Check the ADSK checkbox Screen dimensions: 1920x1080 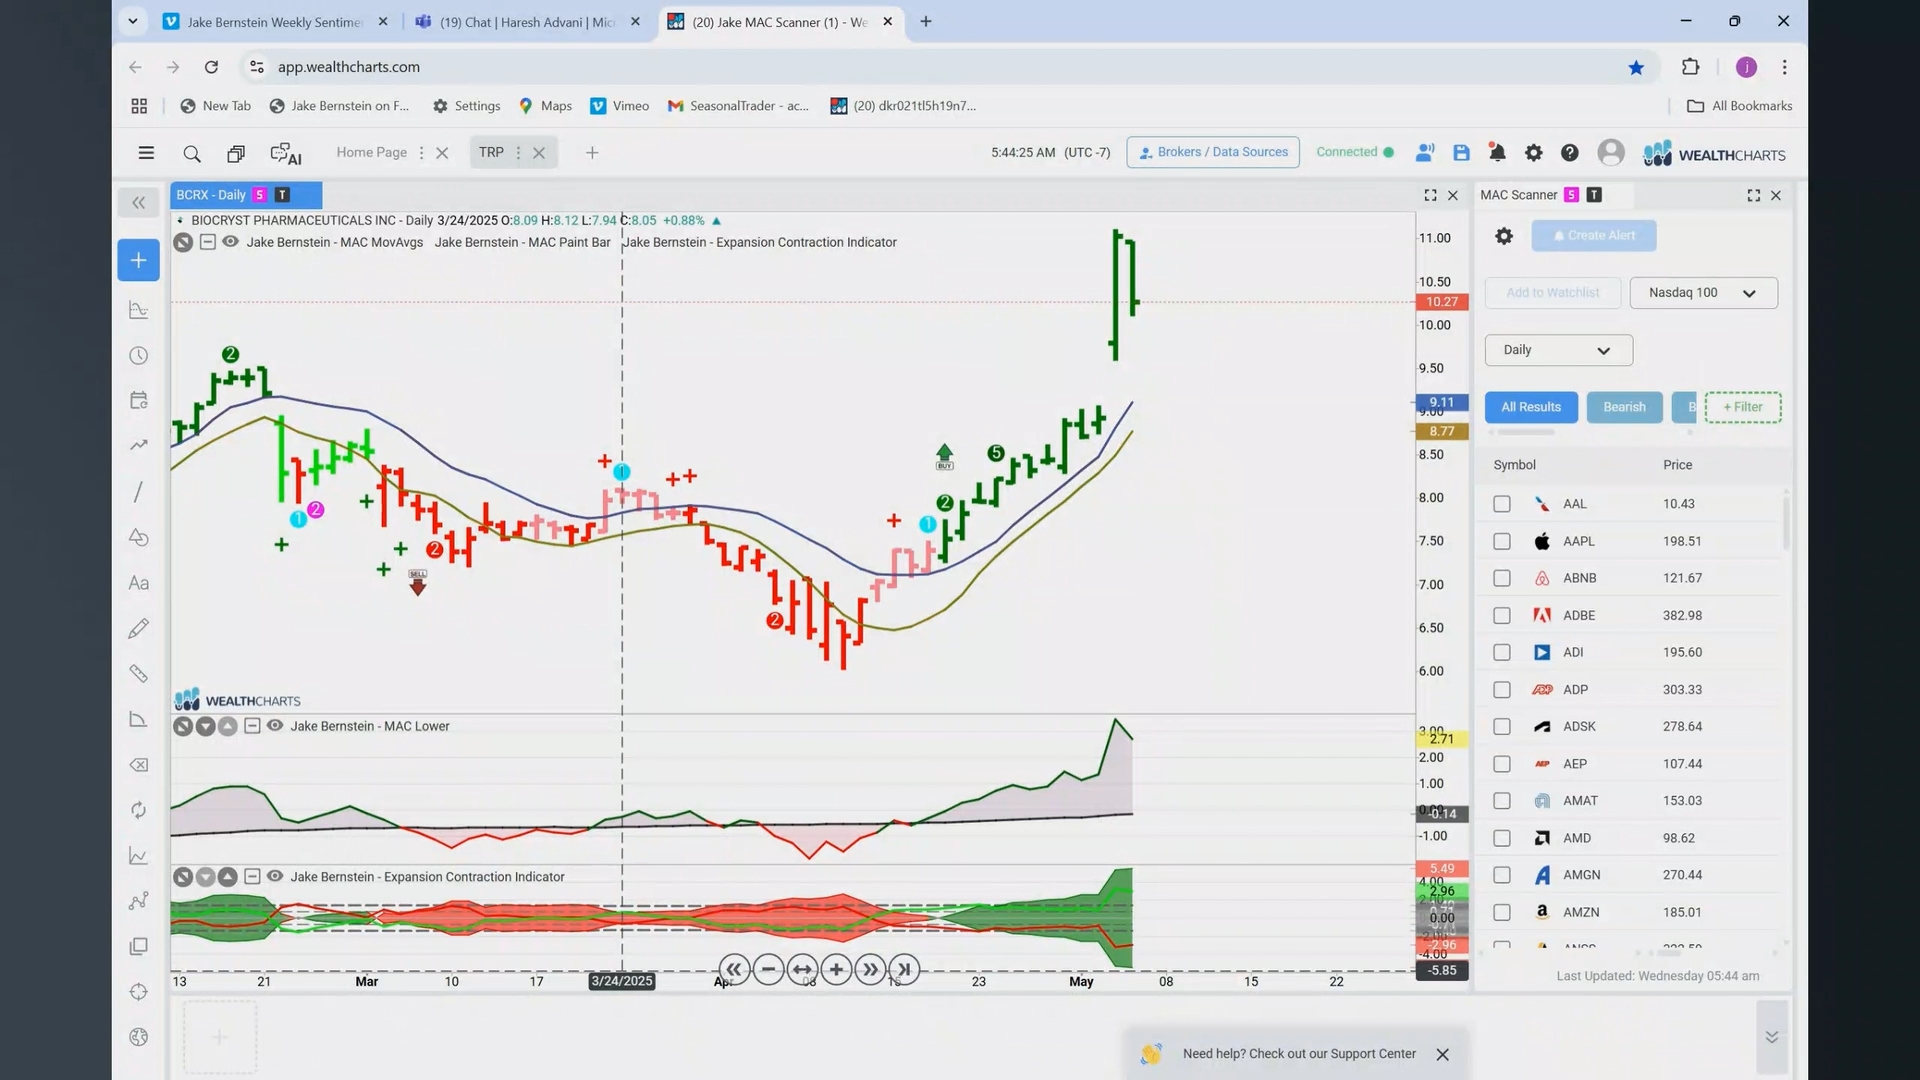pos(1501,727)
